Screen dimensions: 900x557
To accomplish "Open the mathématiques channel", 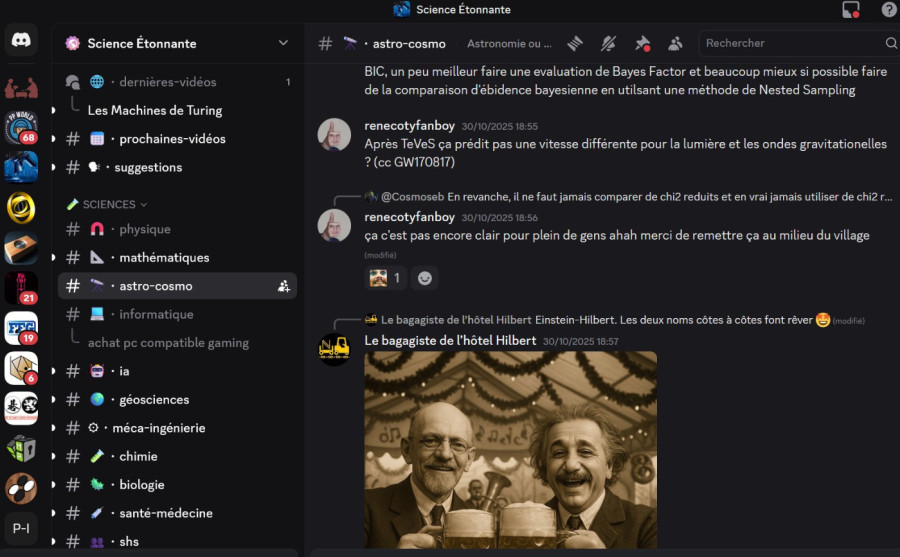I will (x=164, y=257).
